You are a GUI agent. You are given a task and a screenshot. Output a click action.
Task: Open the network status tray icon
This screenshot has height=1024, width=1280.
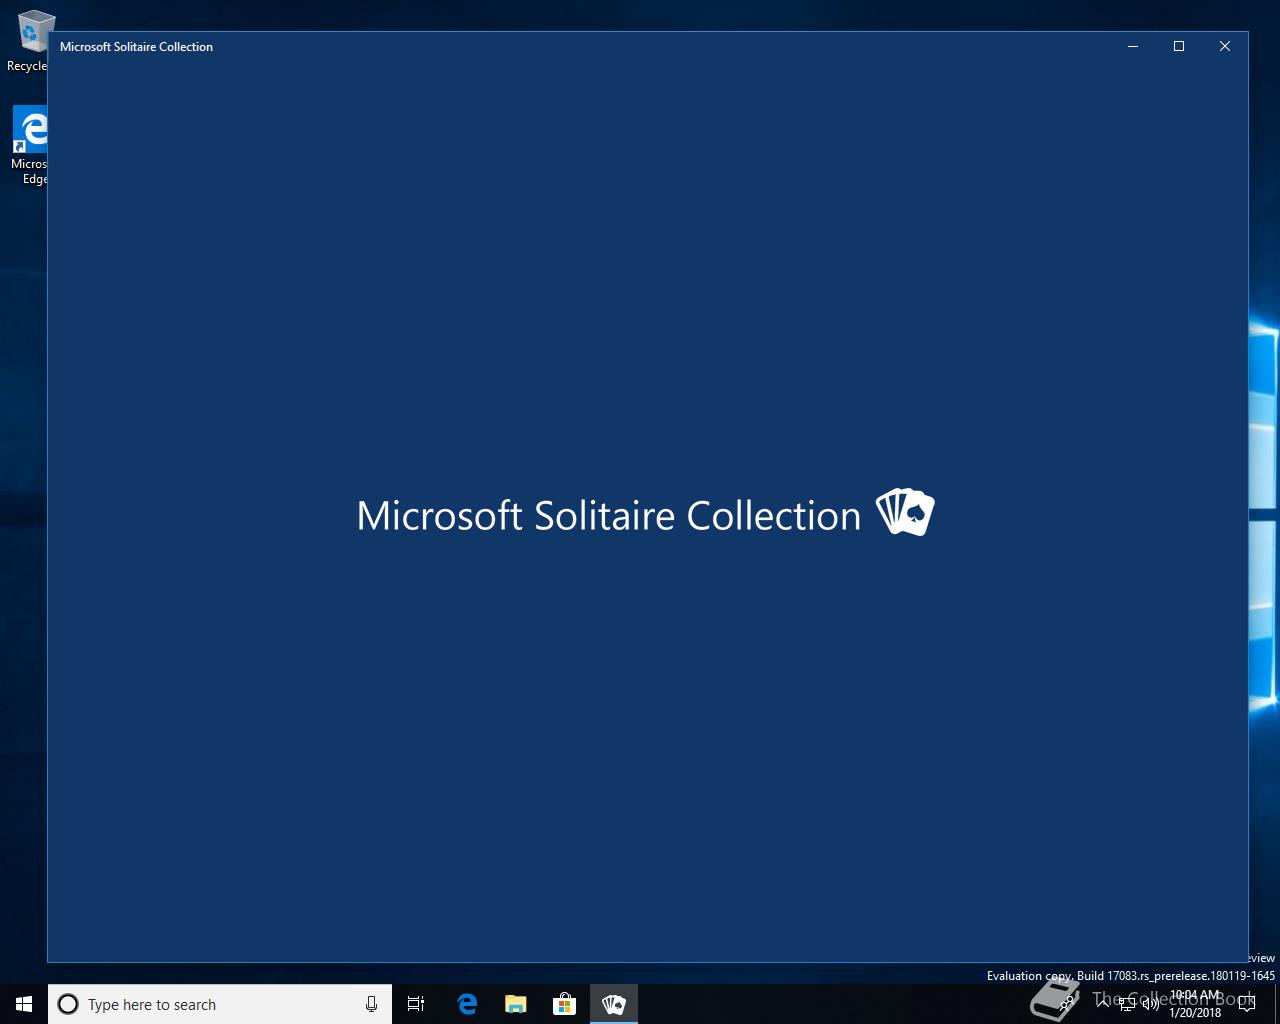tap(1127, 1004)
